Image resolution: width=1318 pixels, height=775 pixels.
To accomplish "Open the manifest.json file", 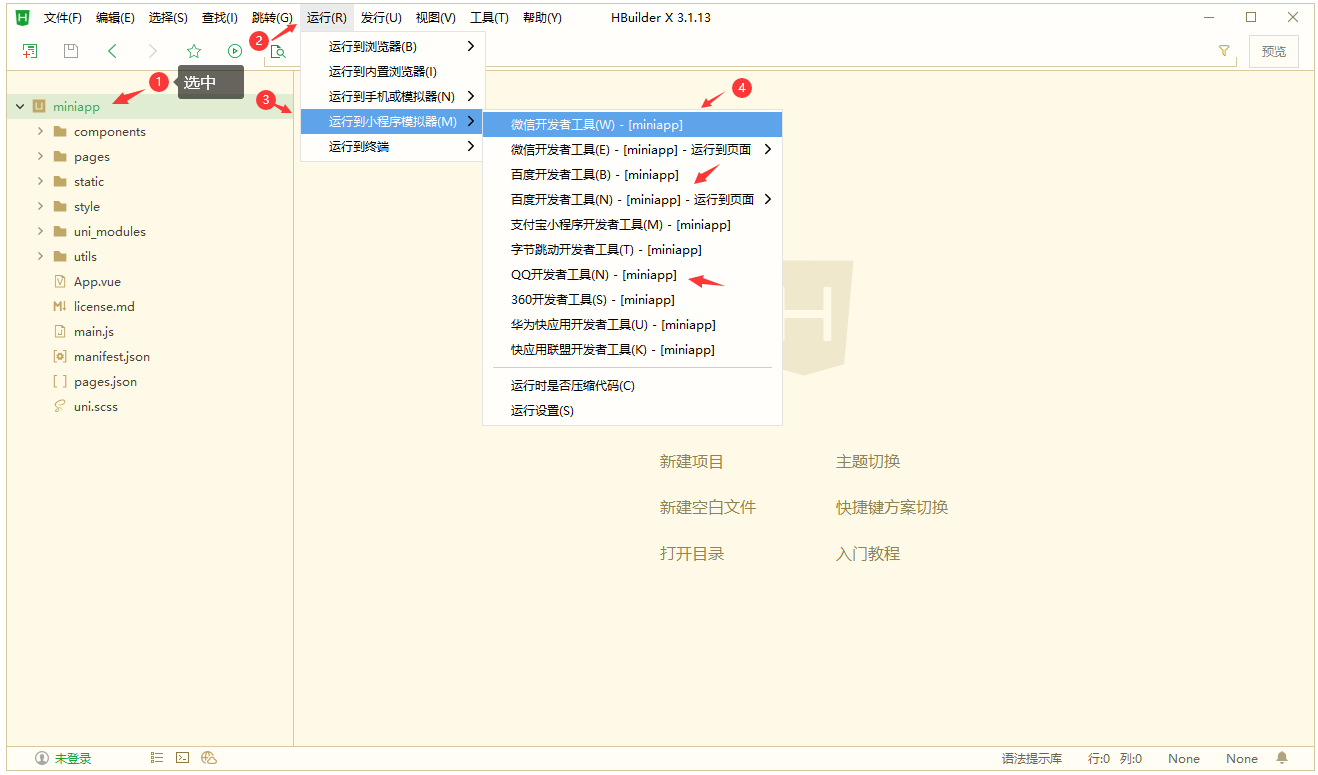I will coord(111,357).
